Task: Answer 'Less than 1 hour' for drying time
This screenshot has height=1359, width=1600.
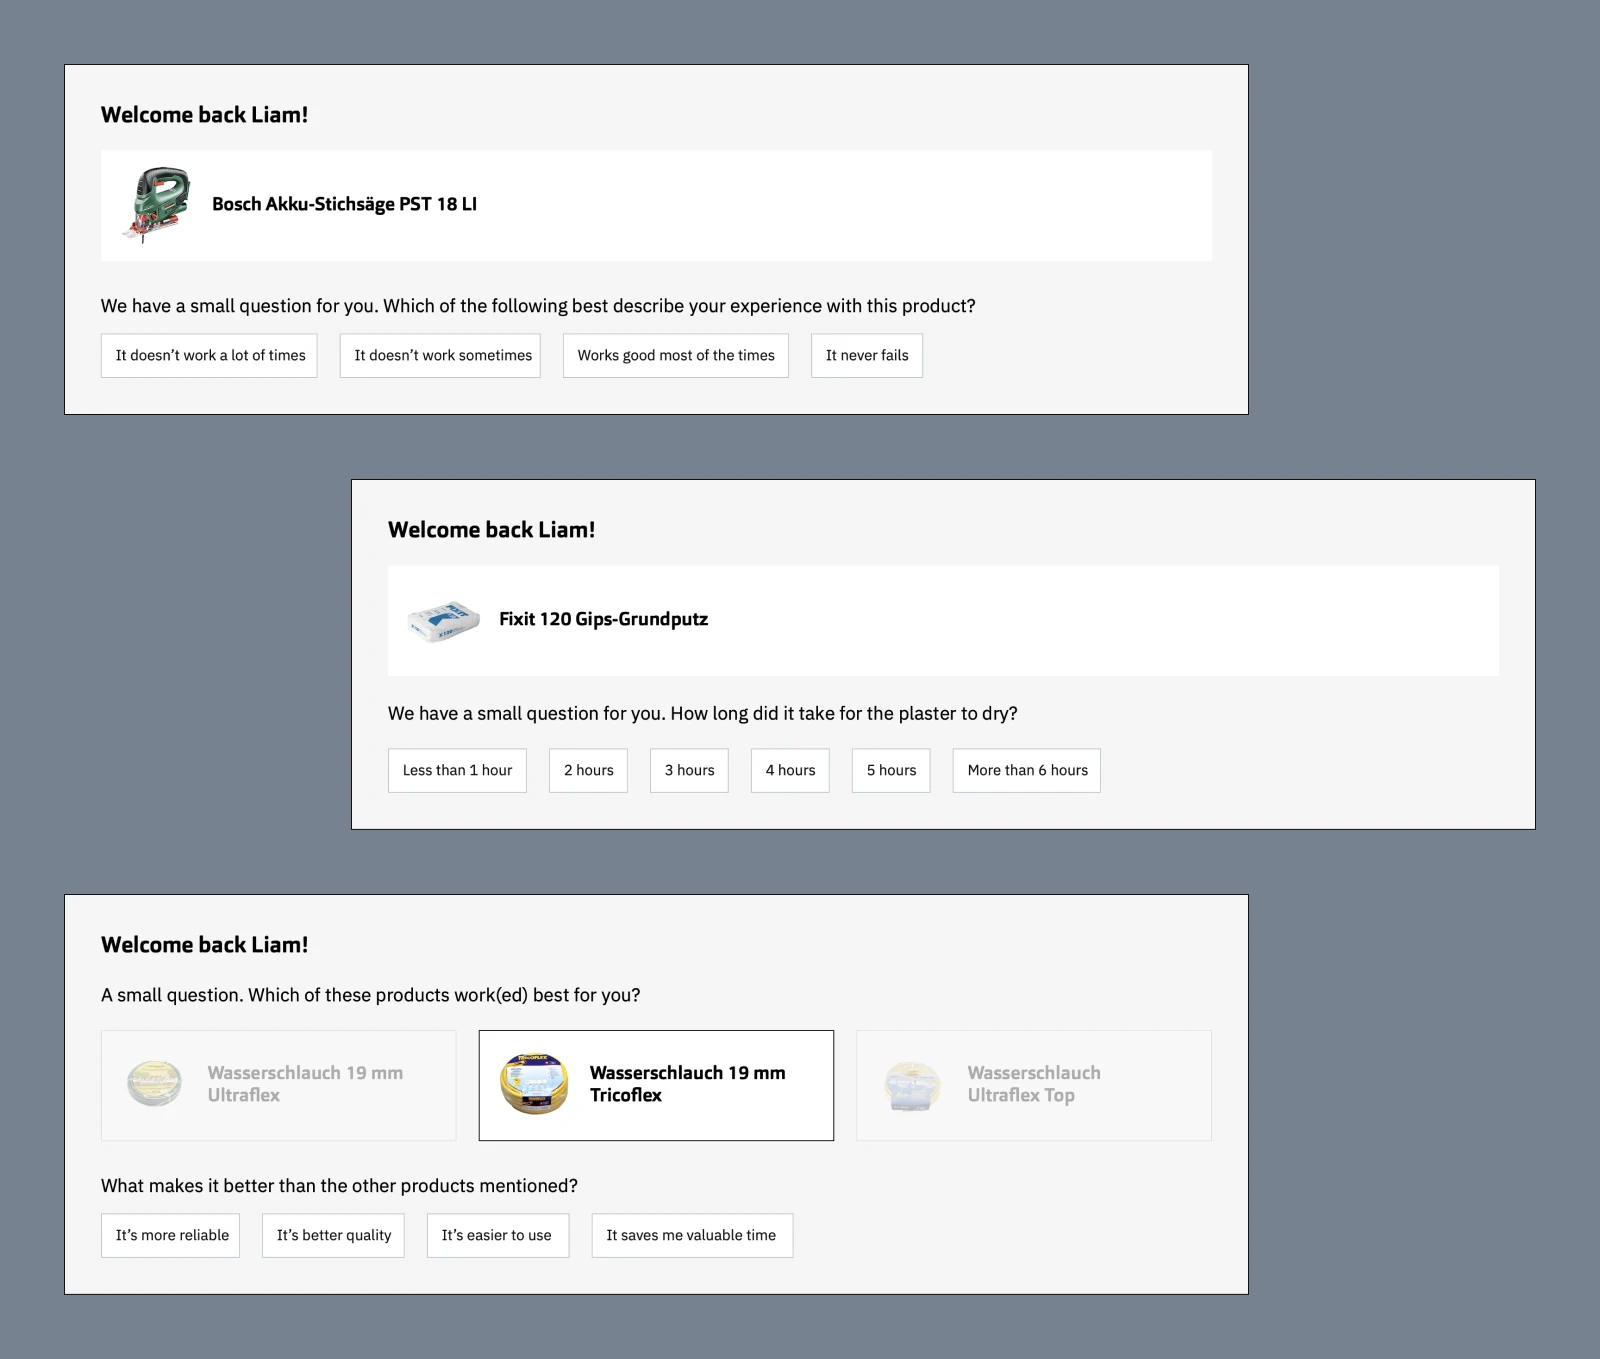Action: click(457, 770)
